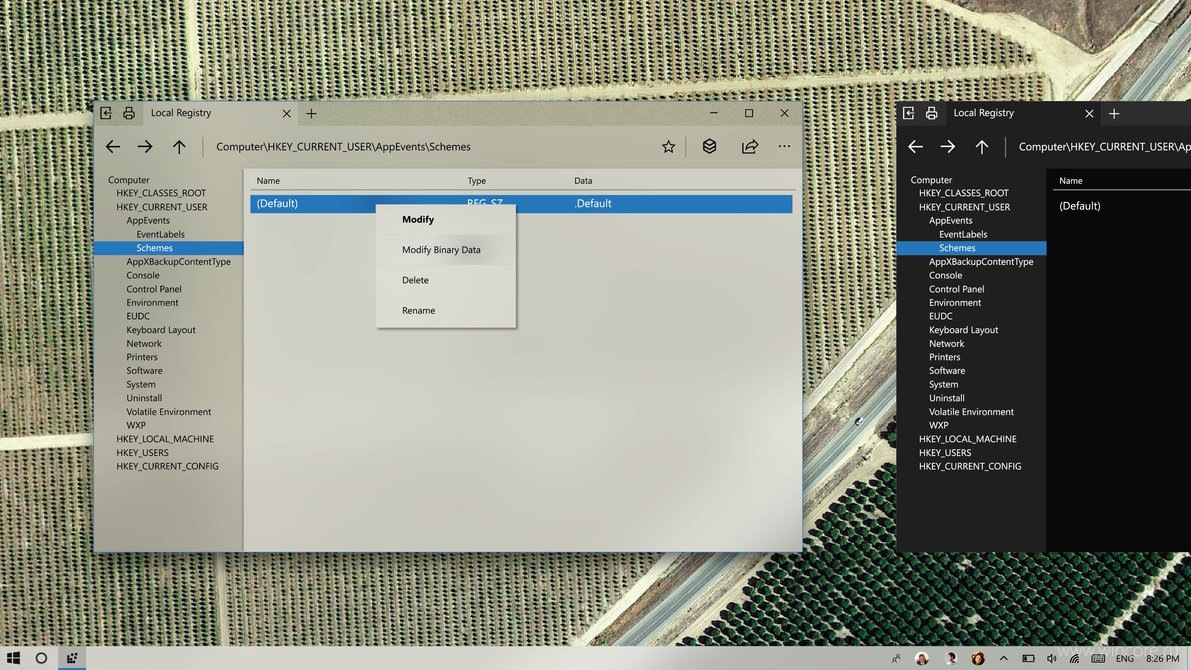Open the more options ellipsis menu
Viewport: 1191px width, 670px height.
pos(784,146)
